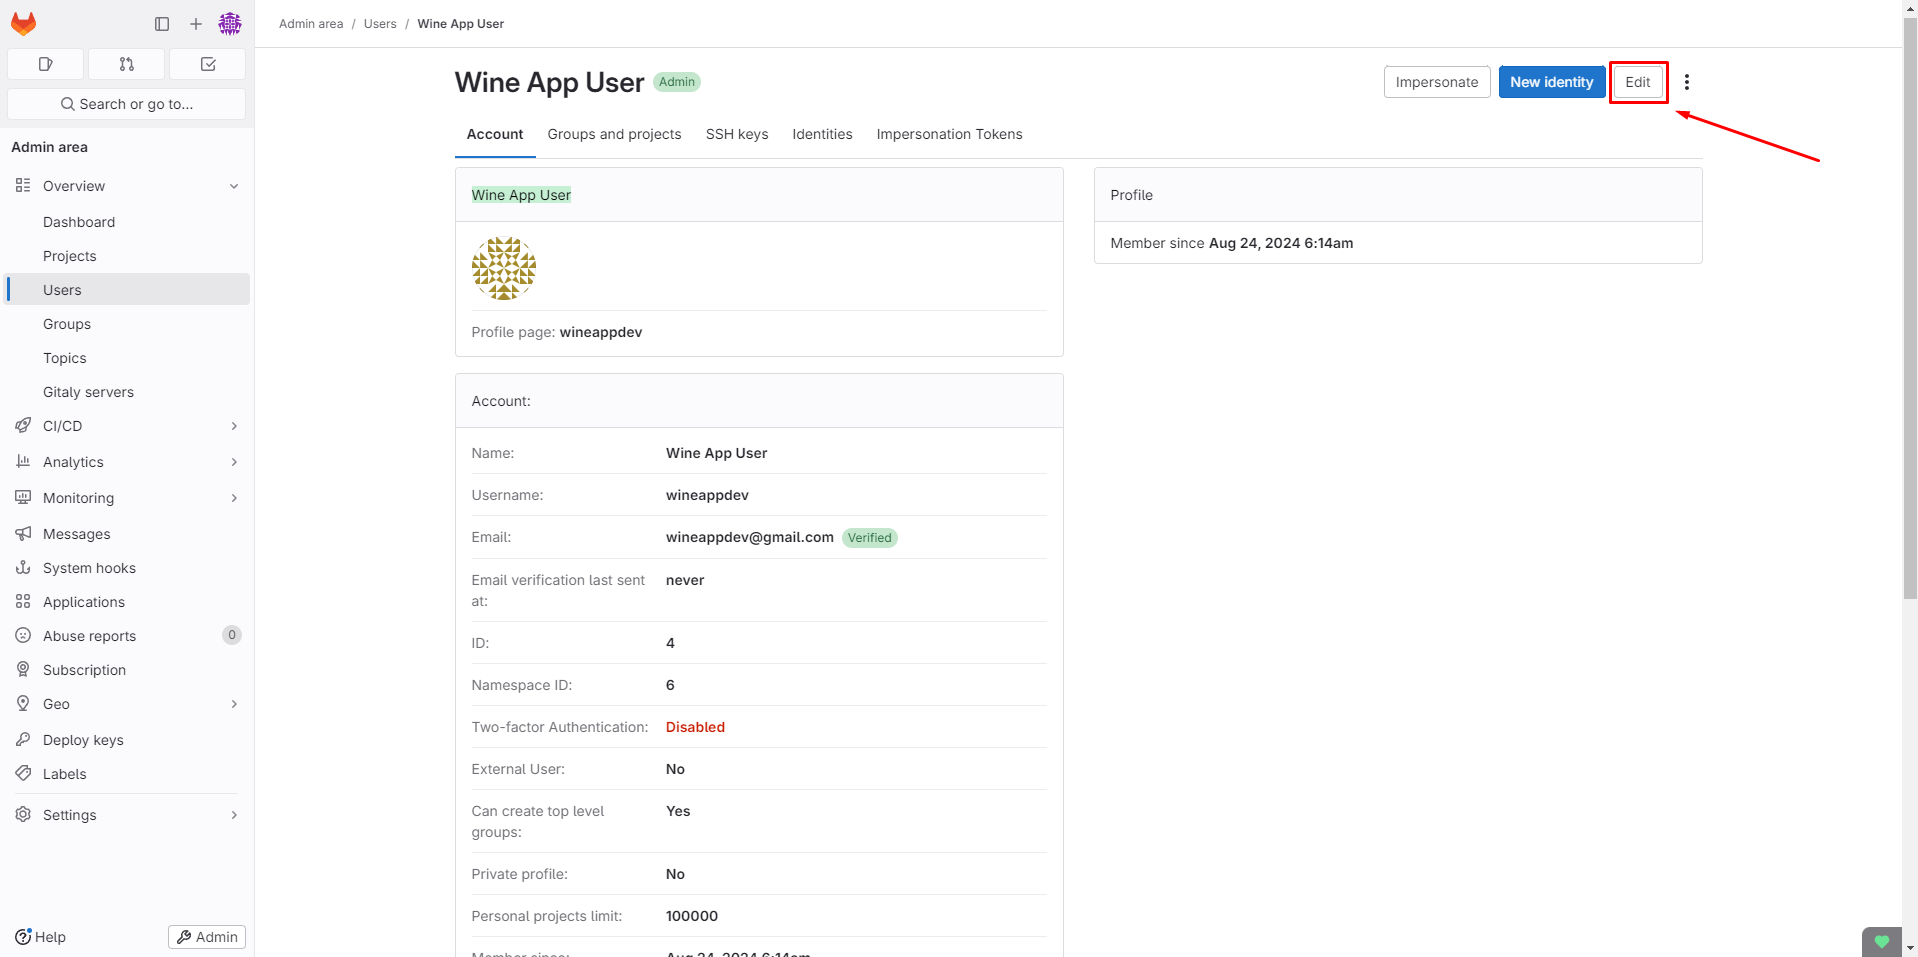Click the Edit user button
This screenshot has width=1918, height=957.
(x=1637, y=82)
